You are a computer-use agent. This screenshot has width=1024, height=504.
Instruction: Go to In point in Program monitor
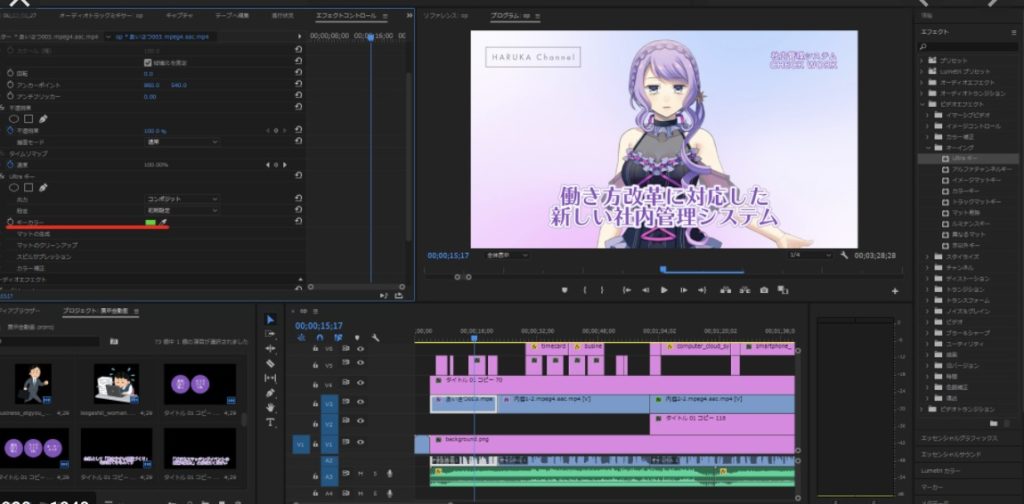click(627, 291)
